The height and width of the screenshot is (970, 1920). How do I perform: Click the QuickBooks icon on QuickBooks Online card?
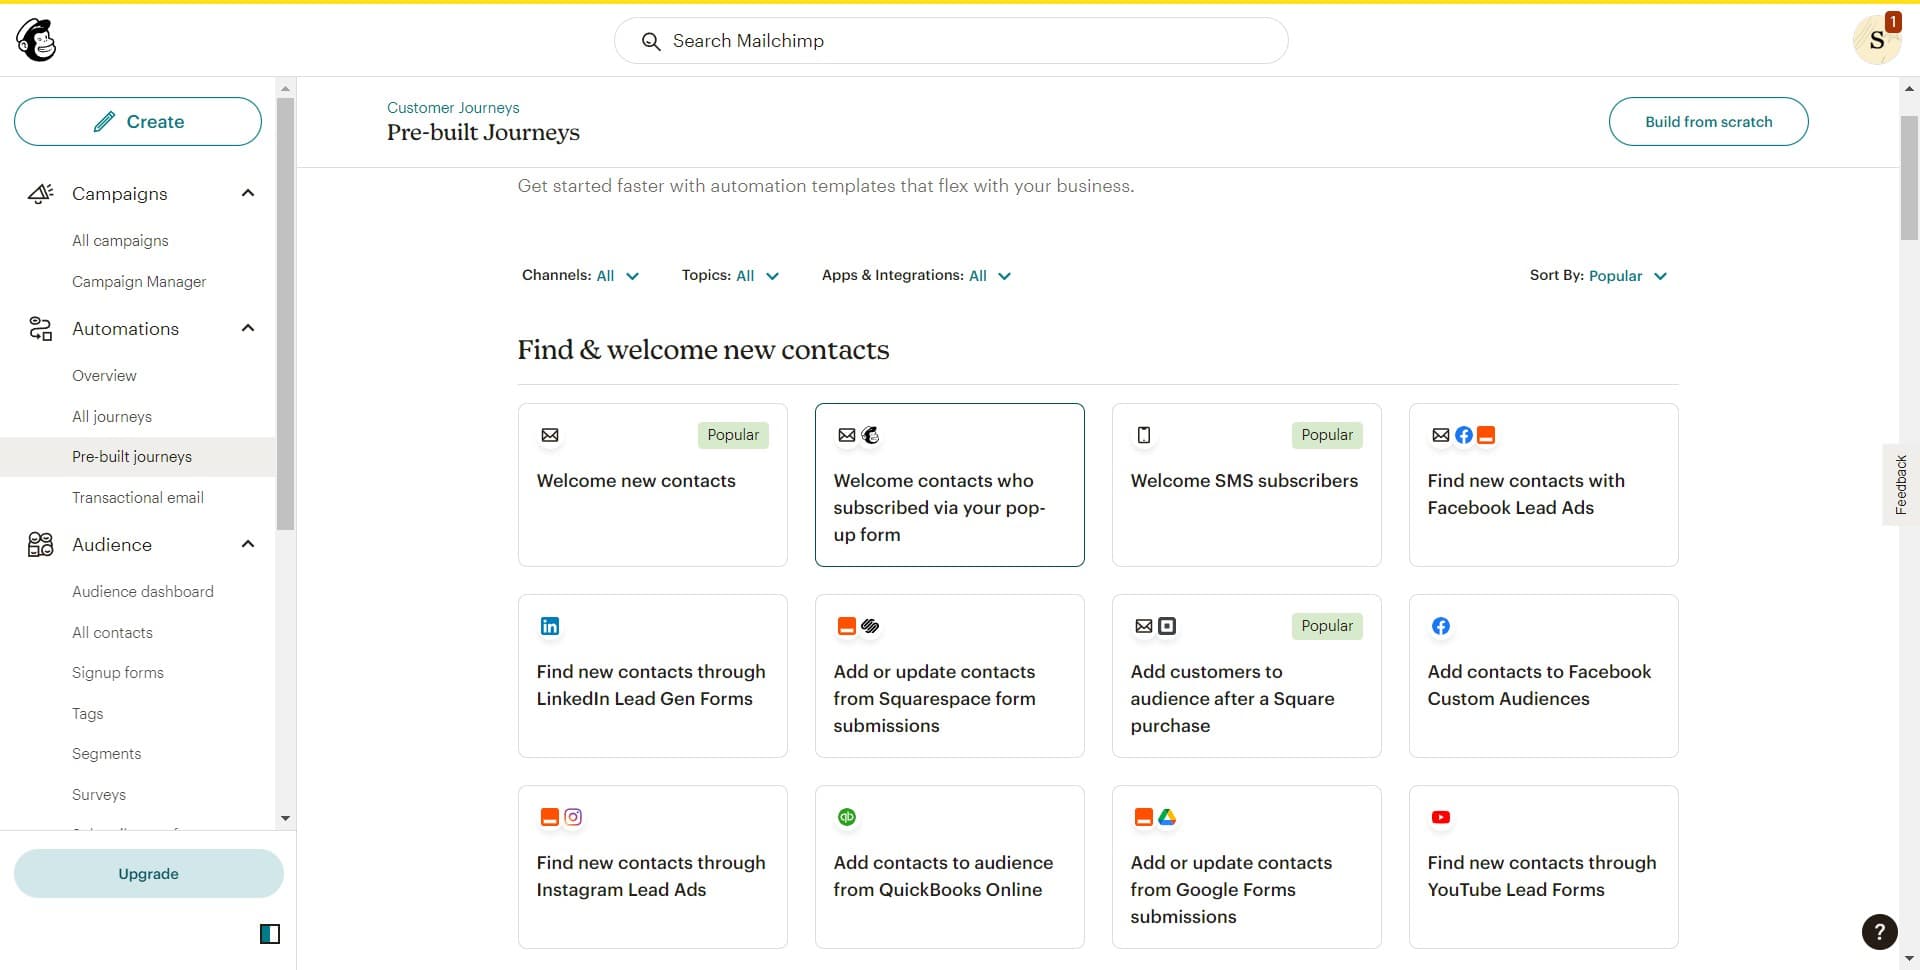coord(847,817)
